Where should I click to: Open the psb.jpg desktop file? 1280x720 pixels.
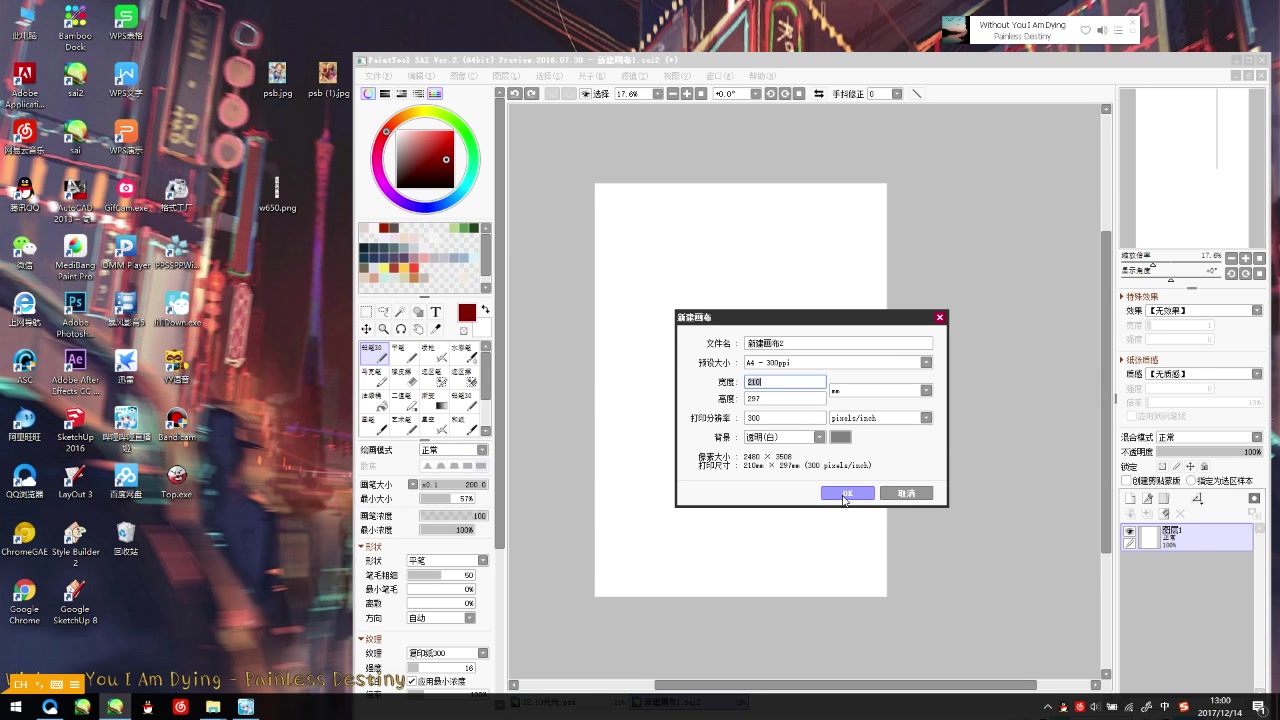277,80
